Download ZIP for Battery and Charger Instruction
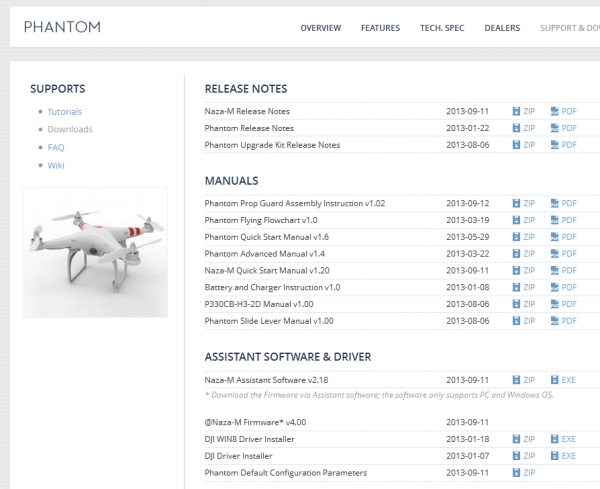 pyautogui.click(x=523, y=287)
